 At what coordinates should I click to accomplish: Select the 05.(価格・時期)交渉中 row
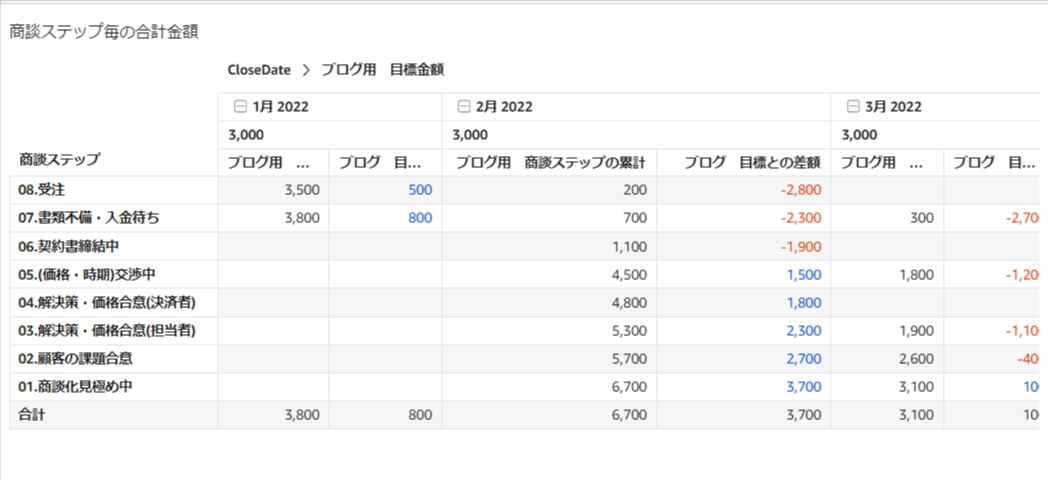click(x=82, y=274)
